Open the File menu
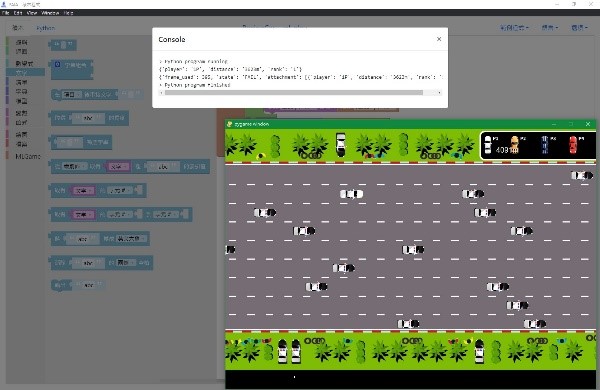 [5, 13]
